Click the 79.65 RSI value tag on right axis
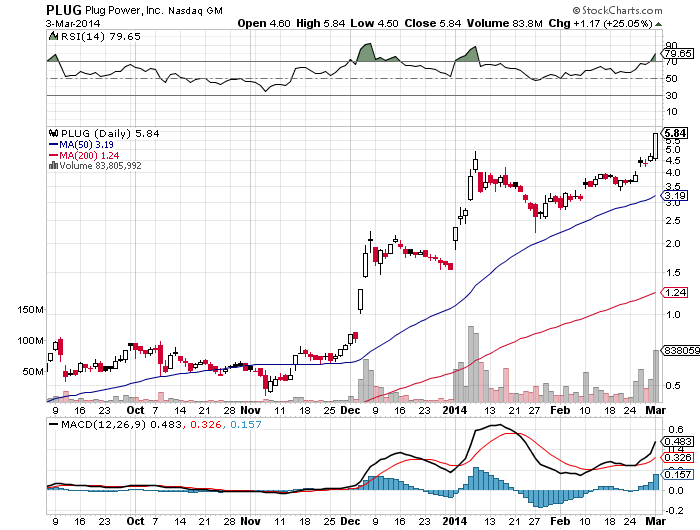 [x=677, y=54]
